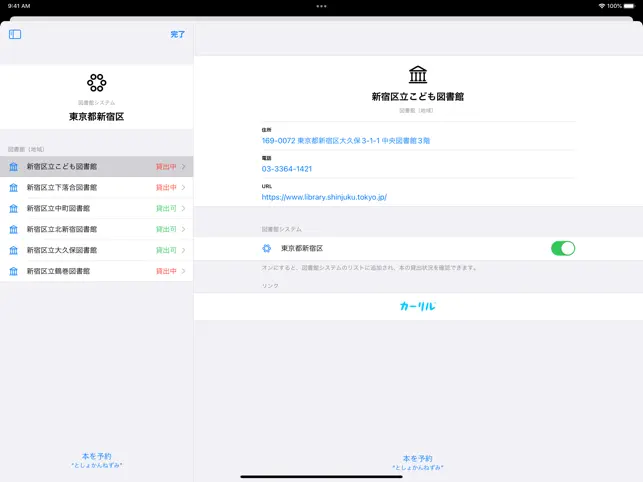Select the 新宿区立こども図書館 building icon in list
This screenshot has height=482, width=643.
[x=14, y=167]
